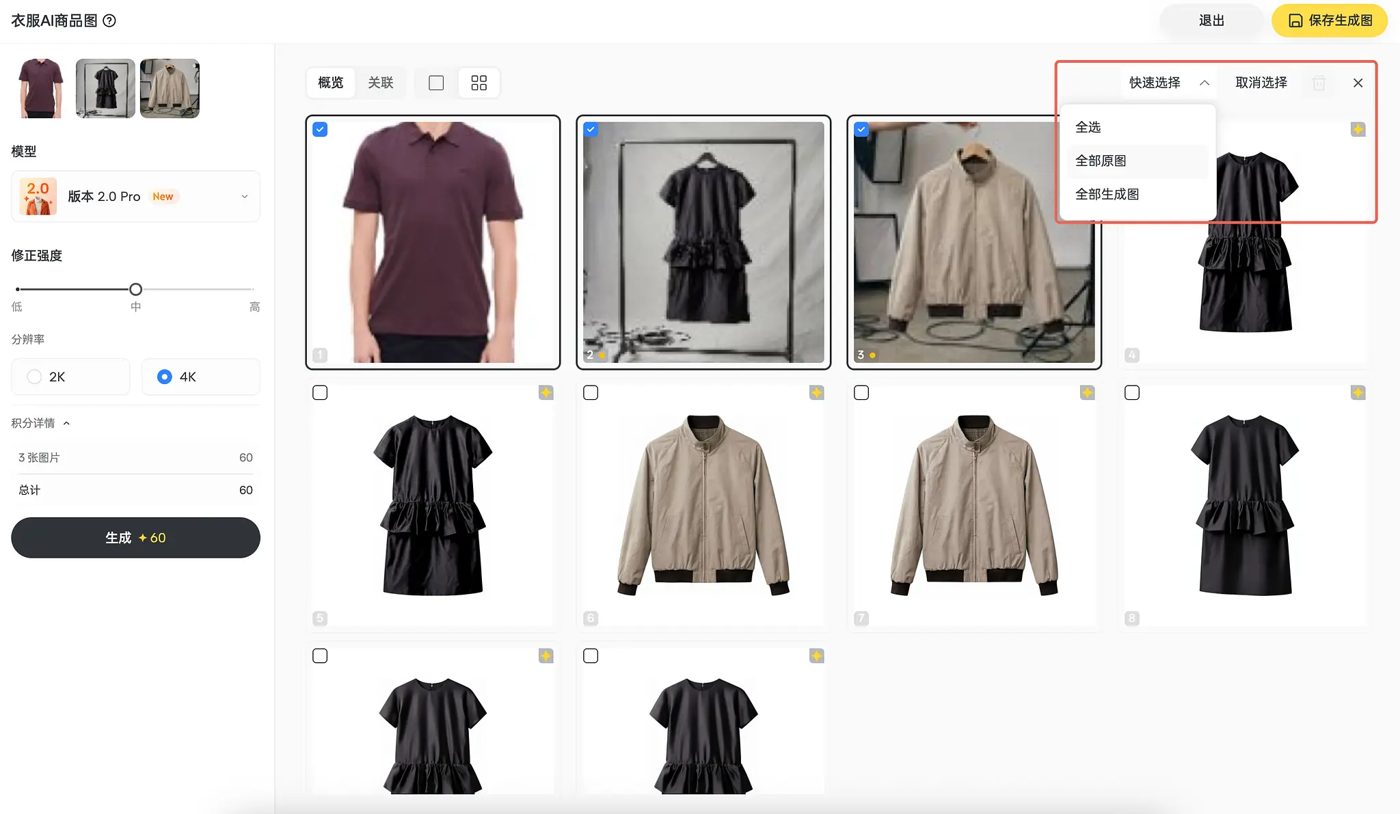Image resolution: width=1400 pixels, height=814 pixels.
Task: Click AI sparkle badge on image 6
Action: (x=817, y=393)
